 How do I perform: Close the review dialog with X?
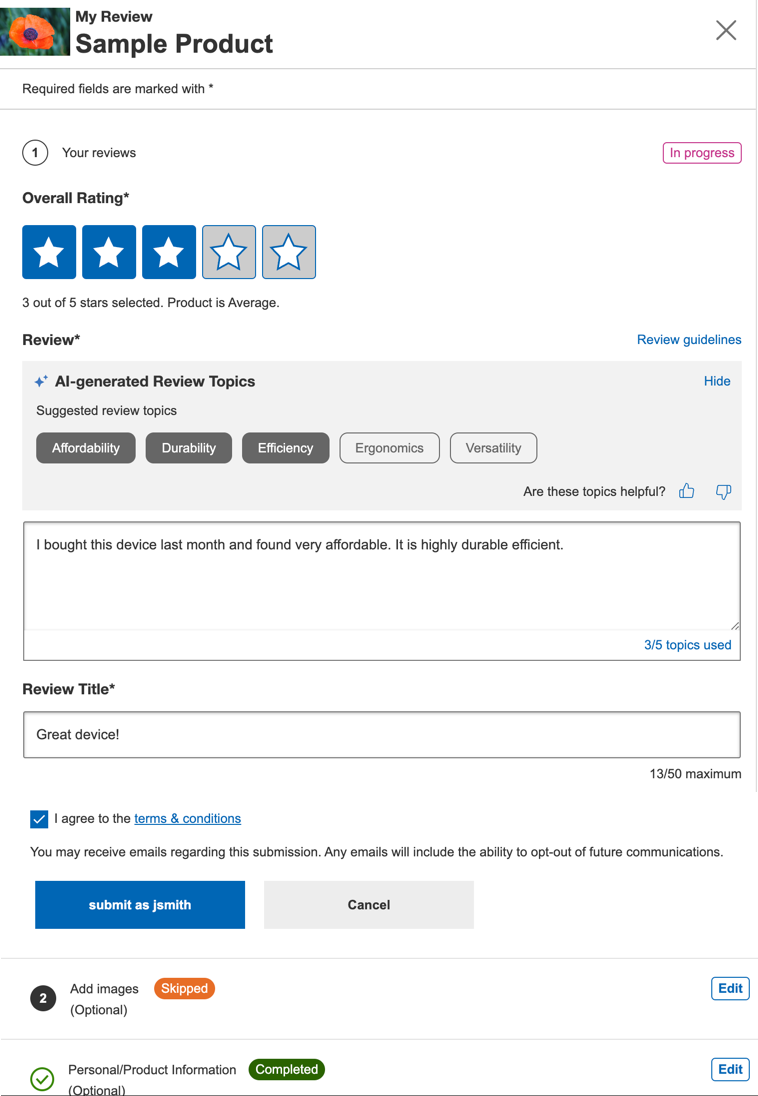[x=726, y=30]
